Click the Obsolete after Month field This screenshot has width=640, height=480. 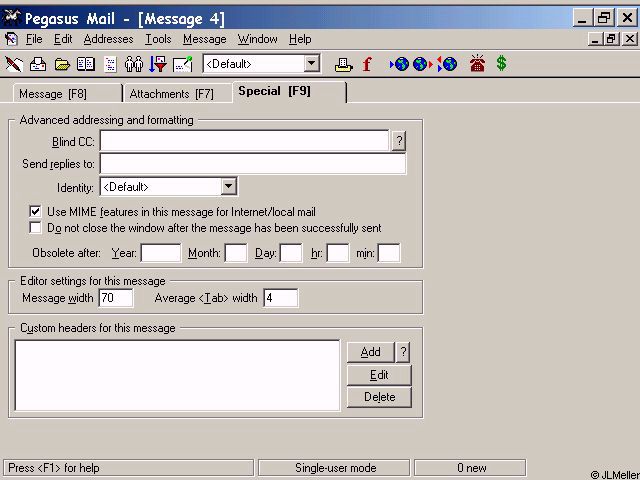[x=236, y=253]
